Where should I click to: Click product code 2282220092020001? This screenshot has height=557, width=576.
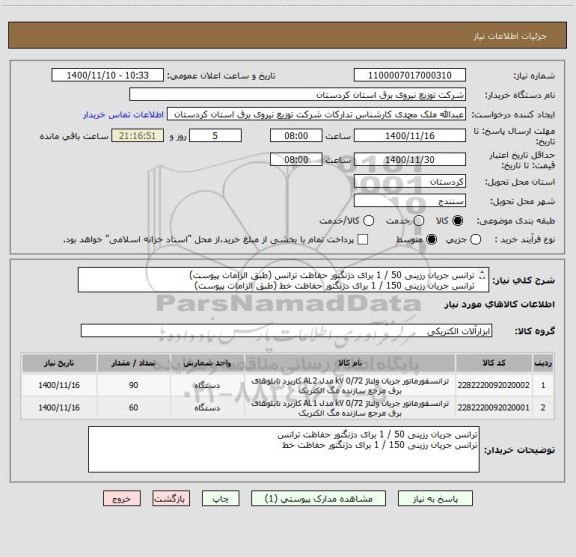[494, 408]
